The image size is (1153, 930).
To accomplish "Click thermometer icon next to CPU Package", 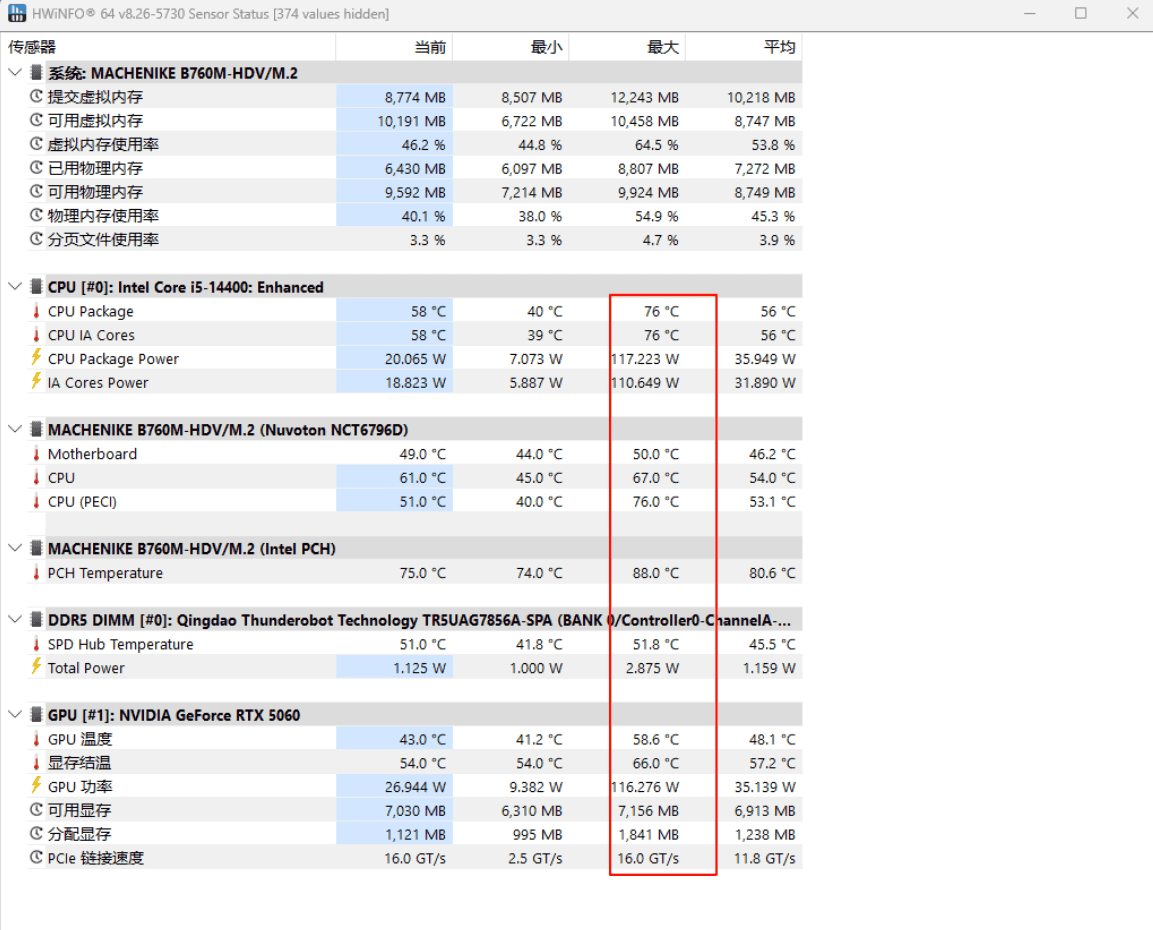I will coord(36,311).
